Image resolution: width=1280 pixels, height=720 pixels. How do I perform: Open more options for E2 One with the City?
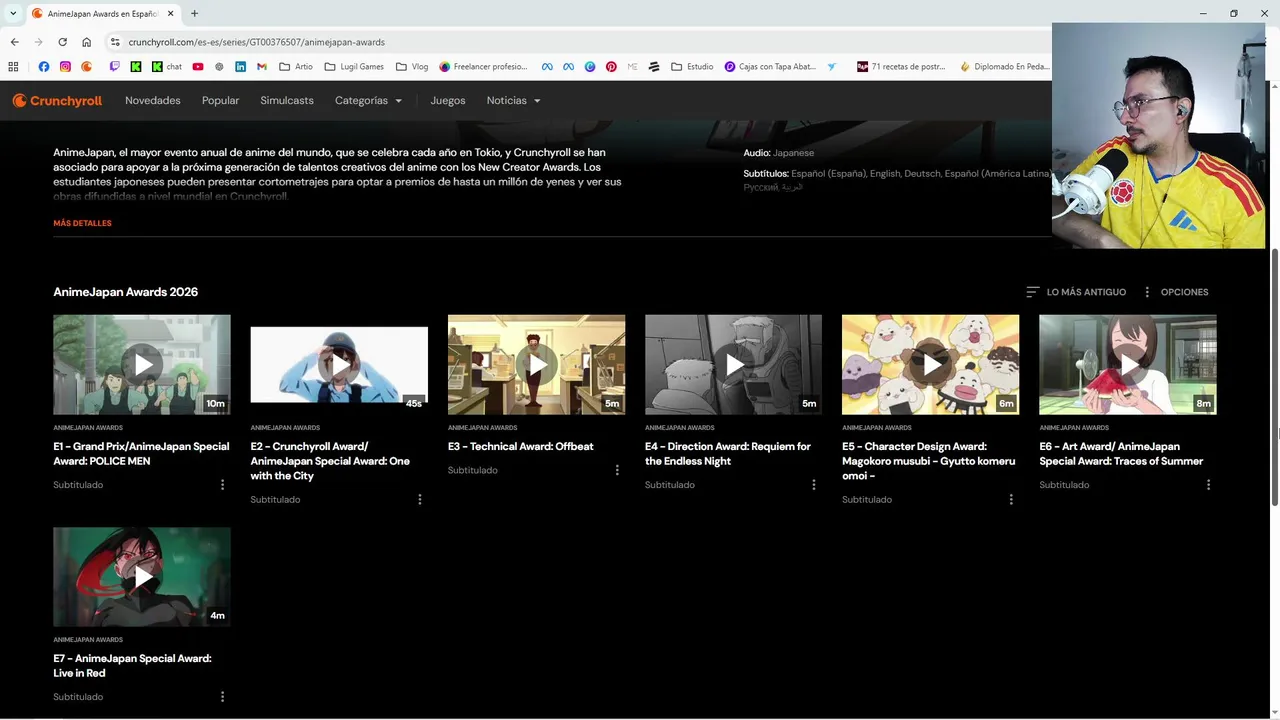click(419, 499)
